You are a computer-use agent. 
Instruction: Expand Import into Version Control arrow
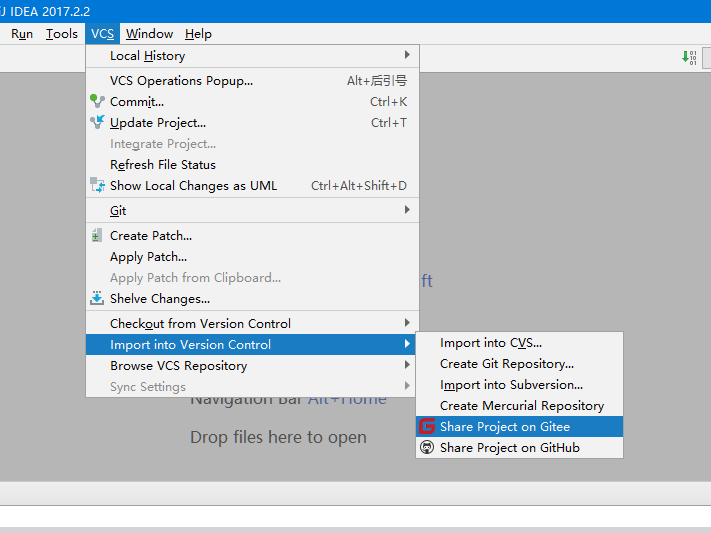click(407, 344)
